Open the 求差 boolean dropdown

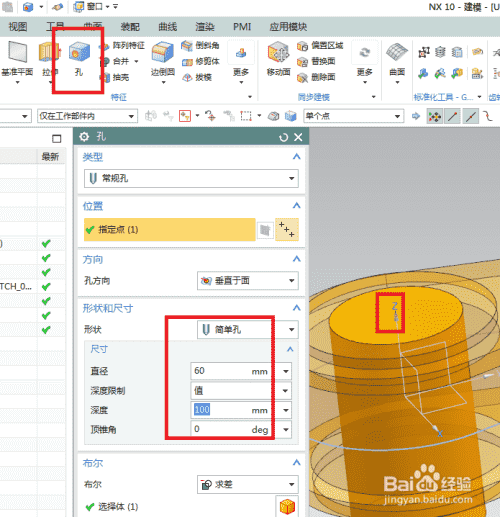click(x=248, y=484)
